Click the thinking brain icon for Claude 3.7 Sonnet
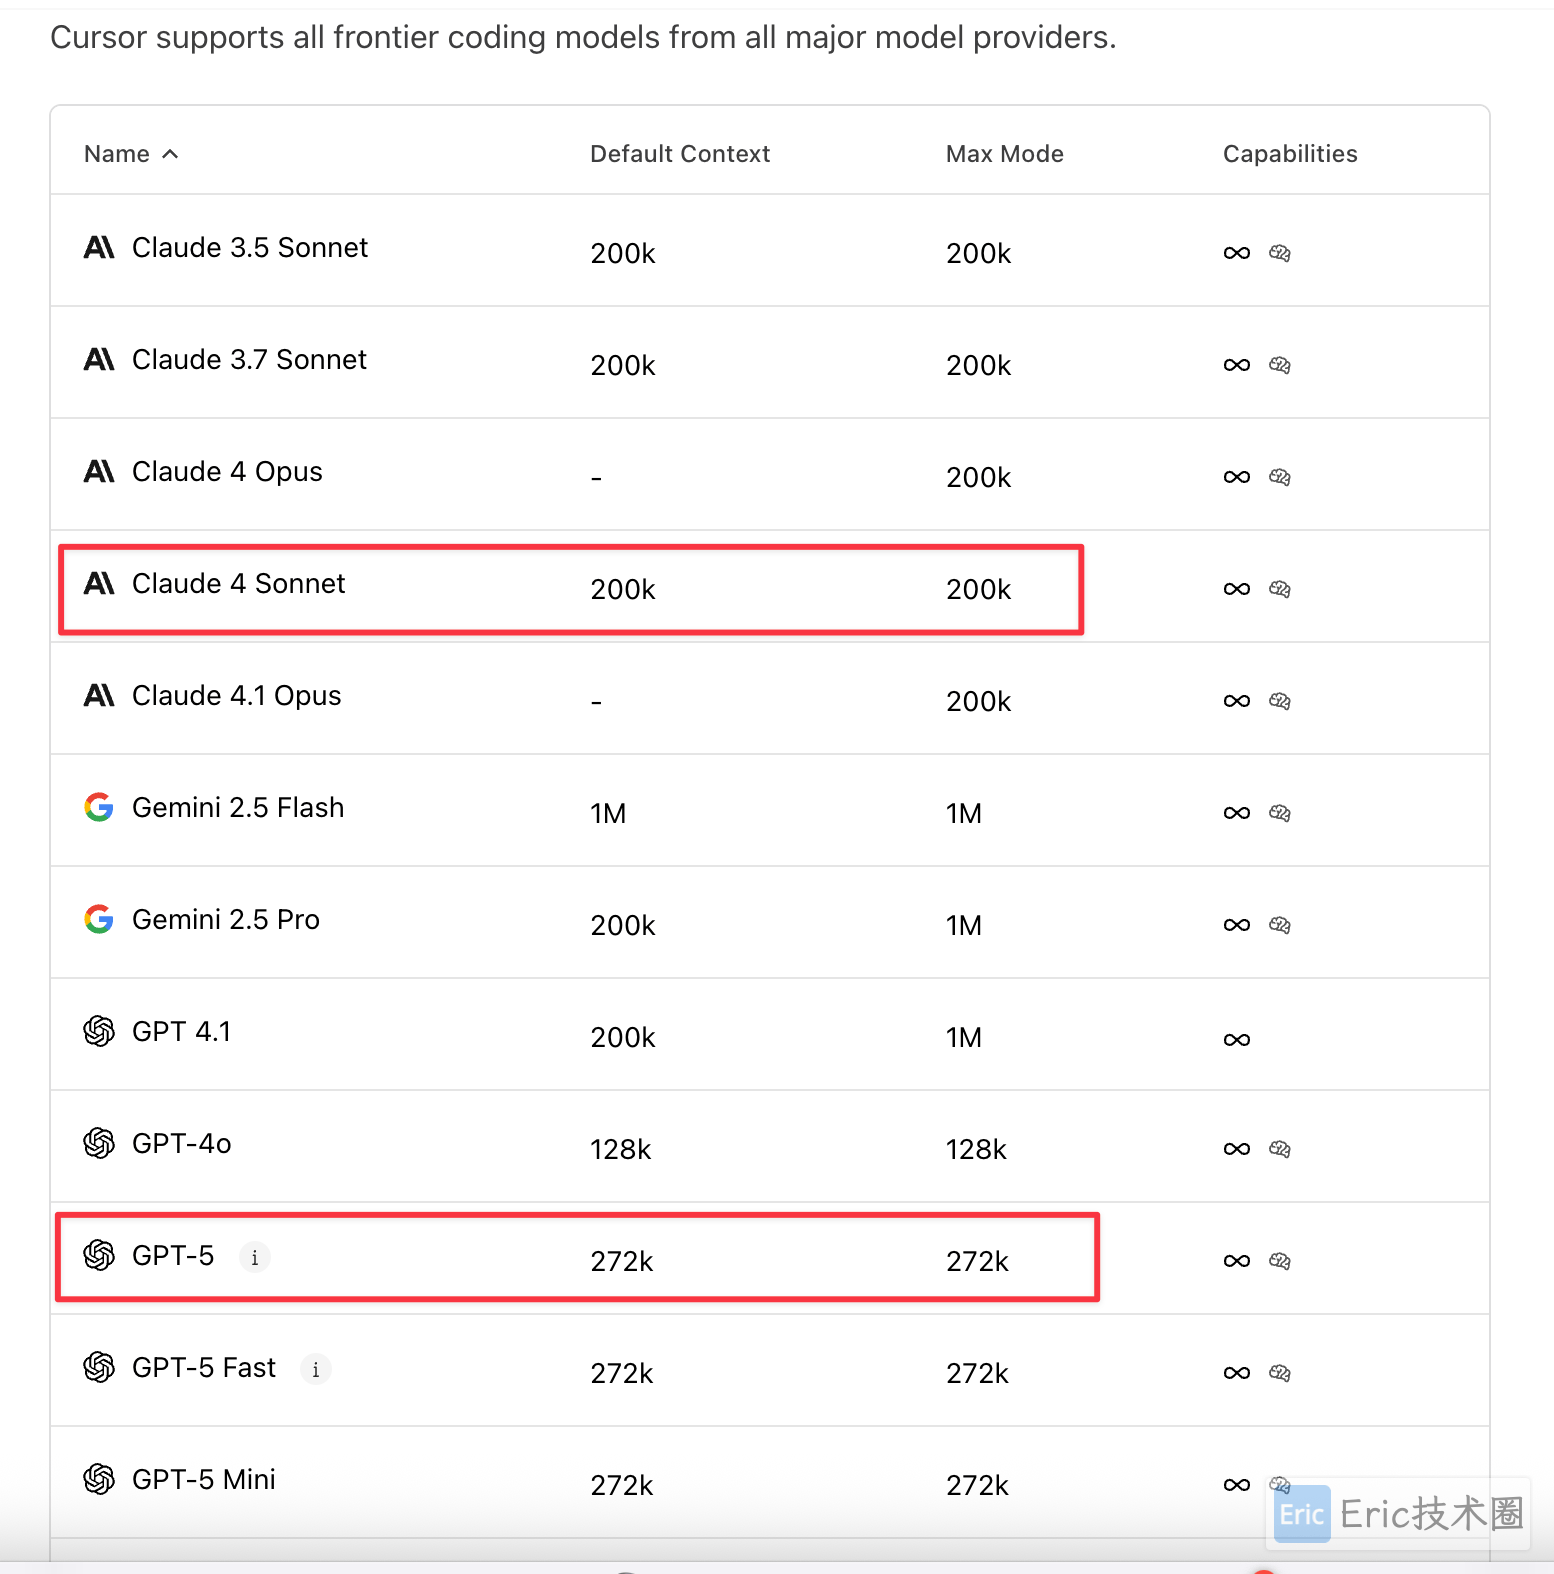The height and width of the screenshot is (1574, 1554). [x=1280, y=365]
